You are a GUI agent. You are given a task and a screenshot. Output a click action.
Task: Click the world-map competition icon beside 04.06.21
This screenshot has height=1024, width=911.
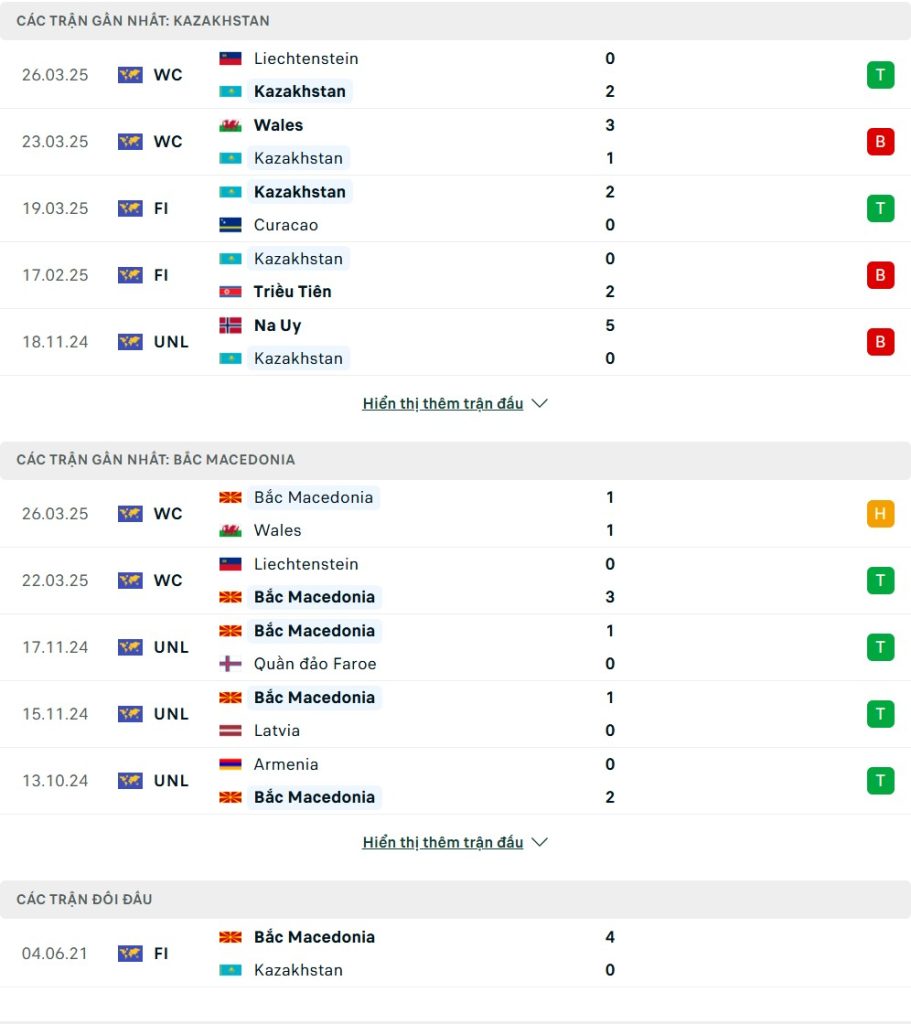130,953
